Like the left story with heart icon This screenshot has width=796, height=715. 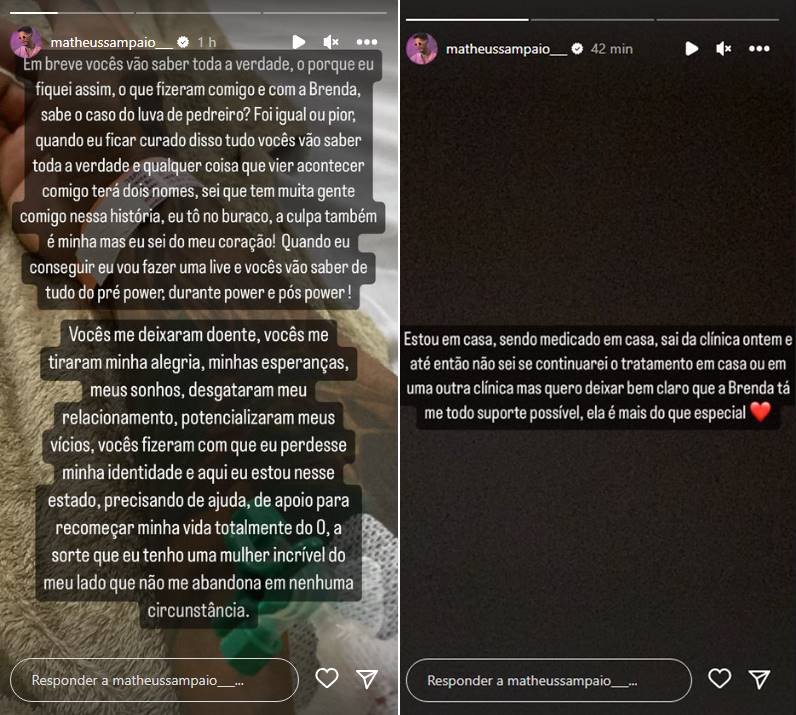pyautogui.click(x=326, y=678)
